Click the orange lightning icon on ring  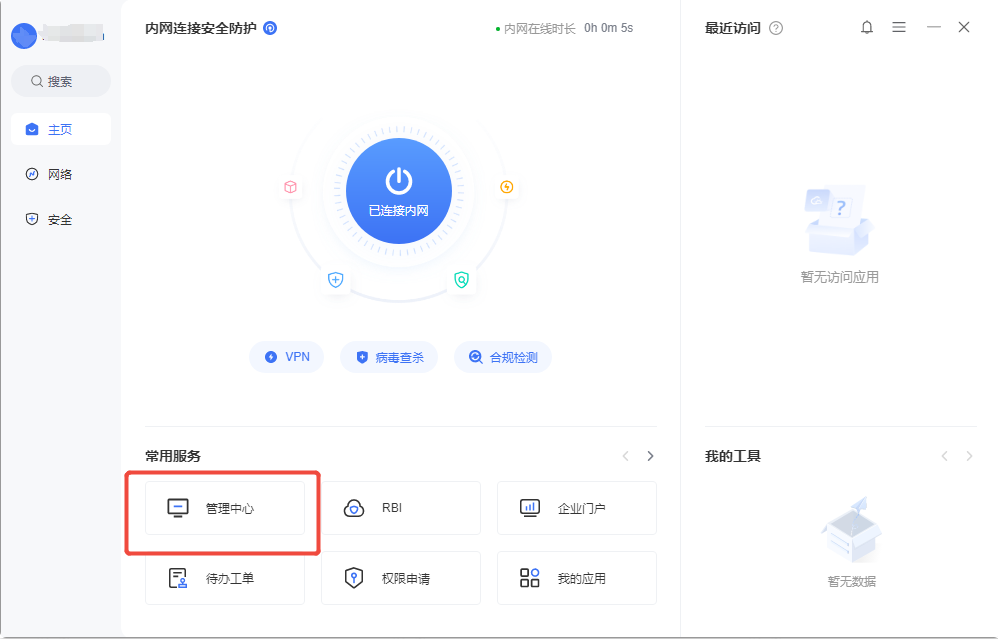pyautogui.click(x=507, y=187)
